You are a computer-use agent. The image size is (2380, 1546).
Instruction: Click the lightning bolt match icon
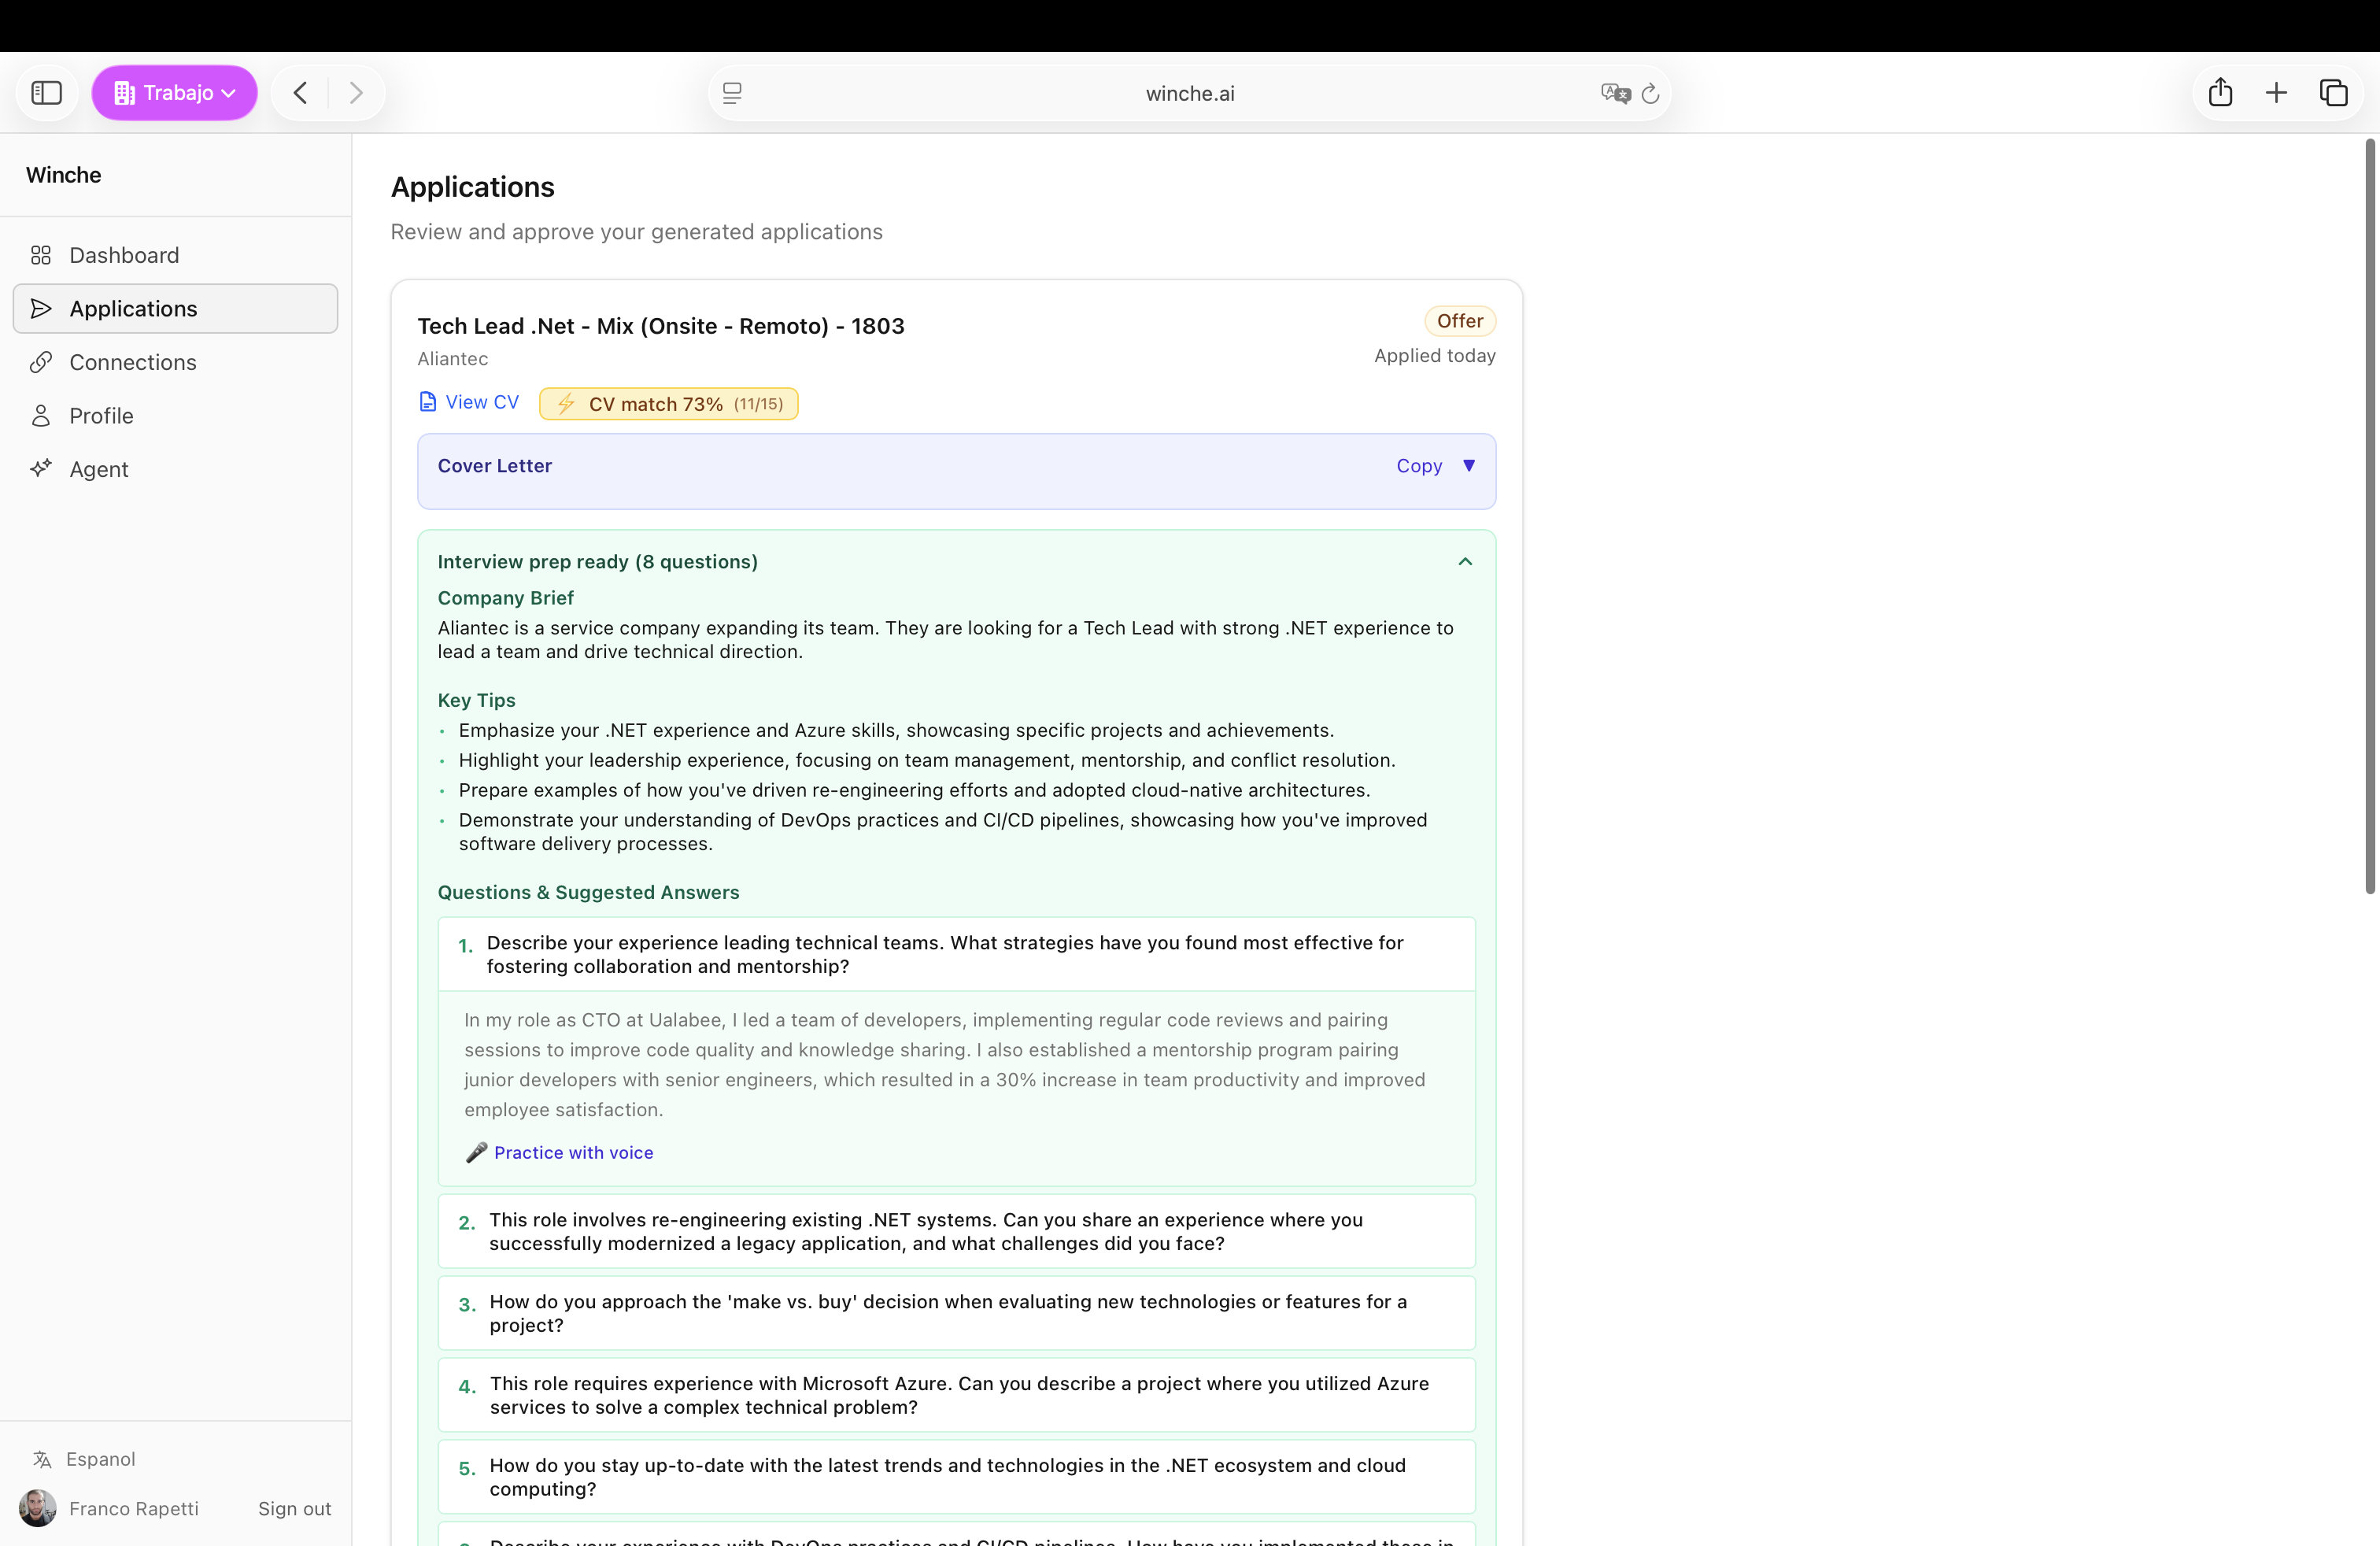(x=566, y=404)
